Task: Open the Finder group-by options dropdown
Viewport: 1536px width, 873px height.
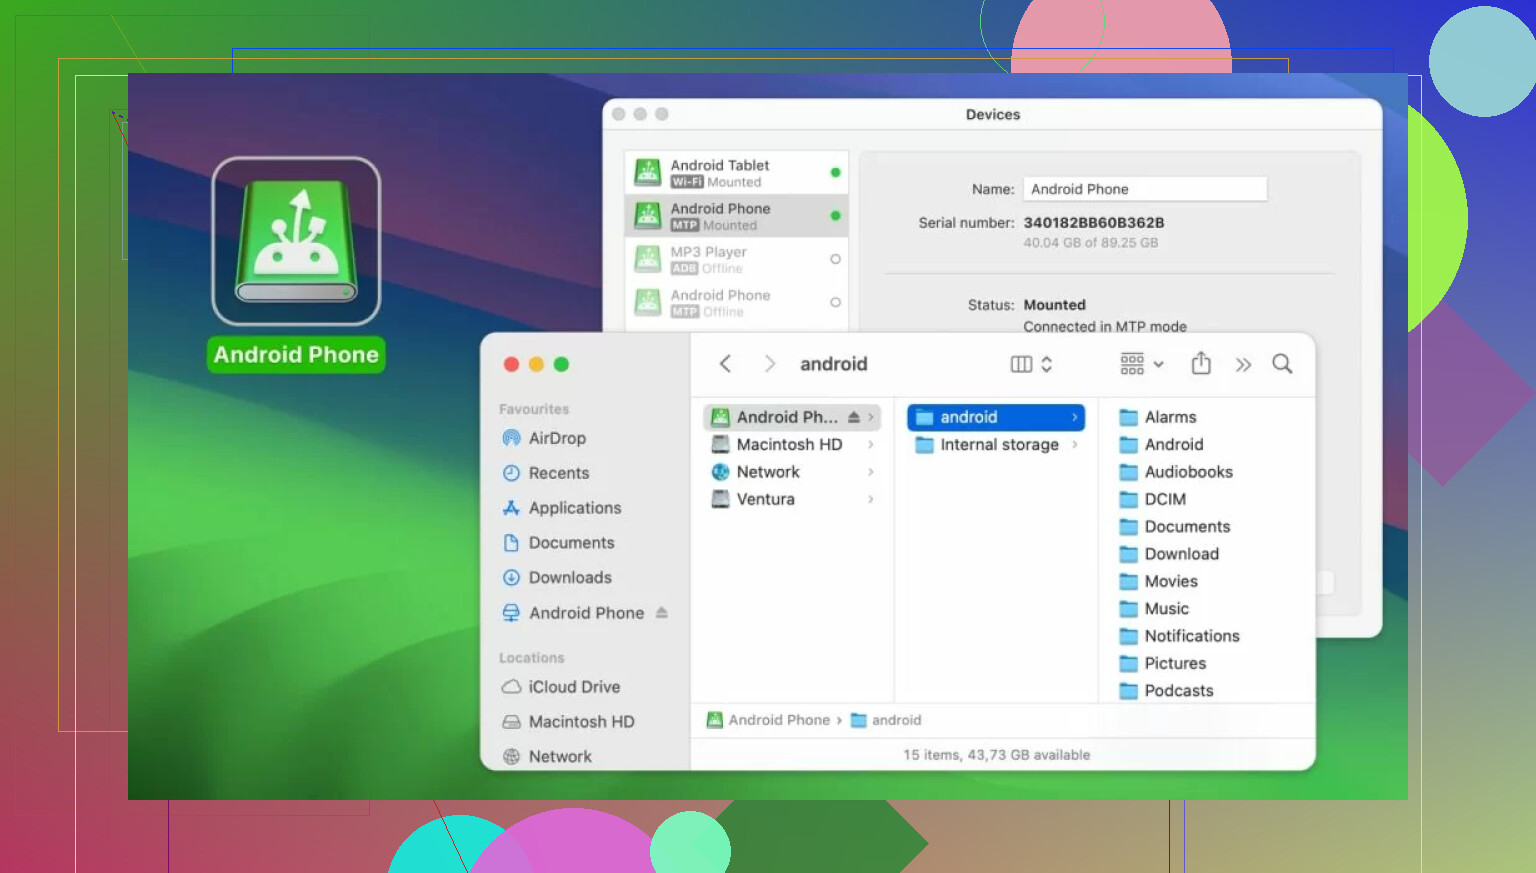Action: [1142, 364]
